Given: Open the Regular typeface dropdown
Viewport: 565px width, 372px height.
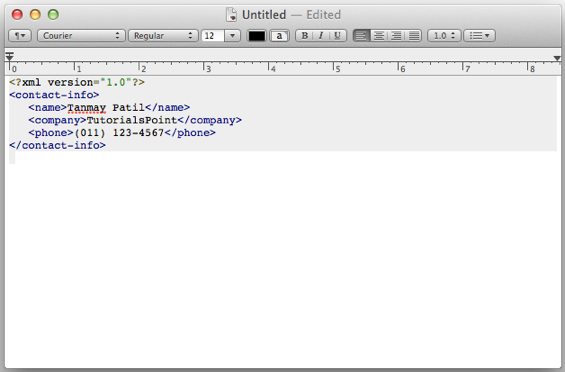Looking at the screenshot, I should [x=163, y=36].
